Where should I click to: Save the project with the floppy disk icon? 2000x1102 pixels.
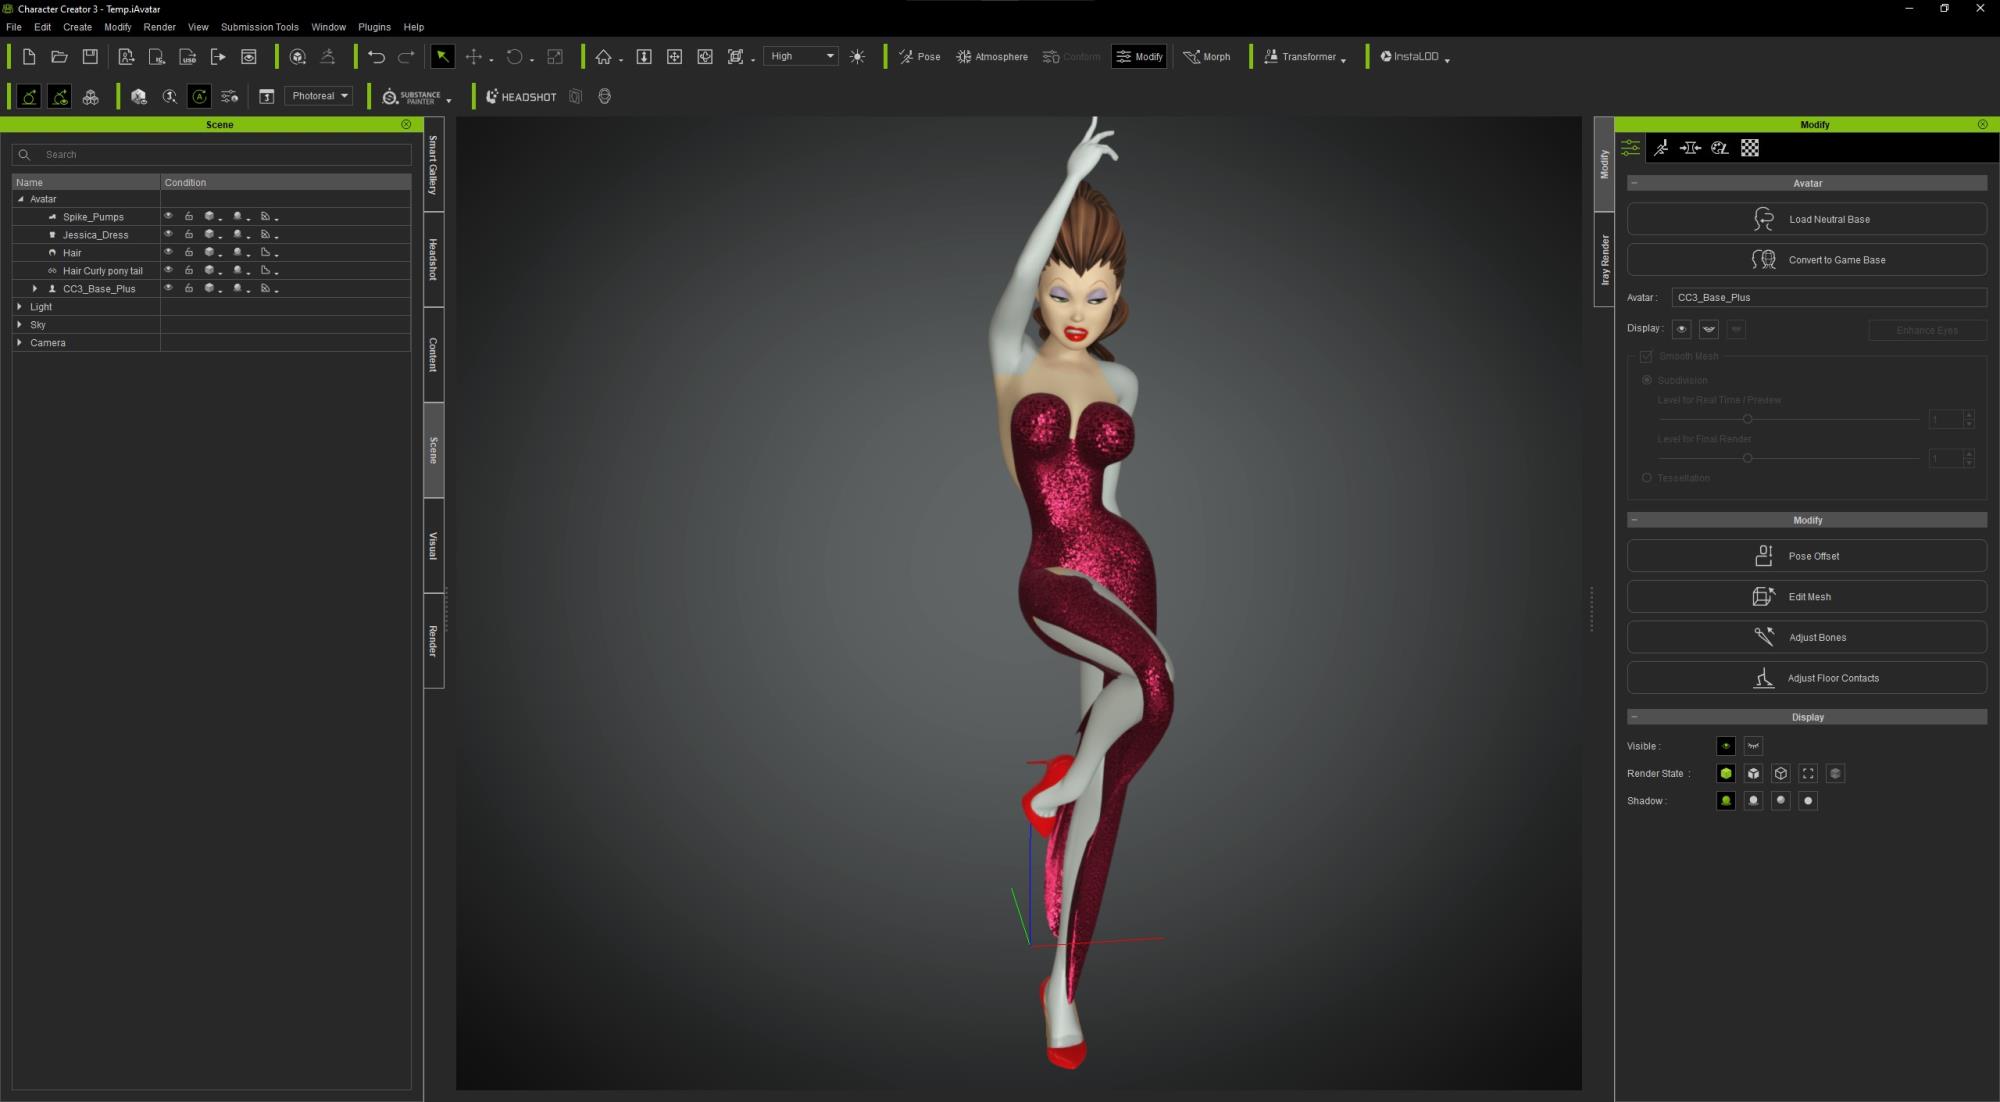pyautogui.click(x=90, y=57)
